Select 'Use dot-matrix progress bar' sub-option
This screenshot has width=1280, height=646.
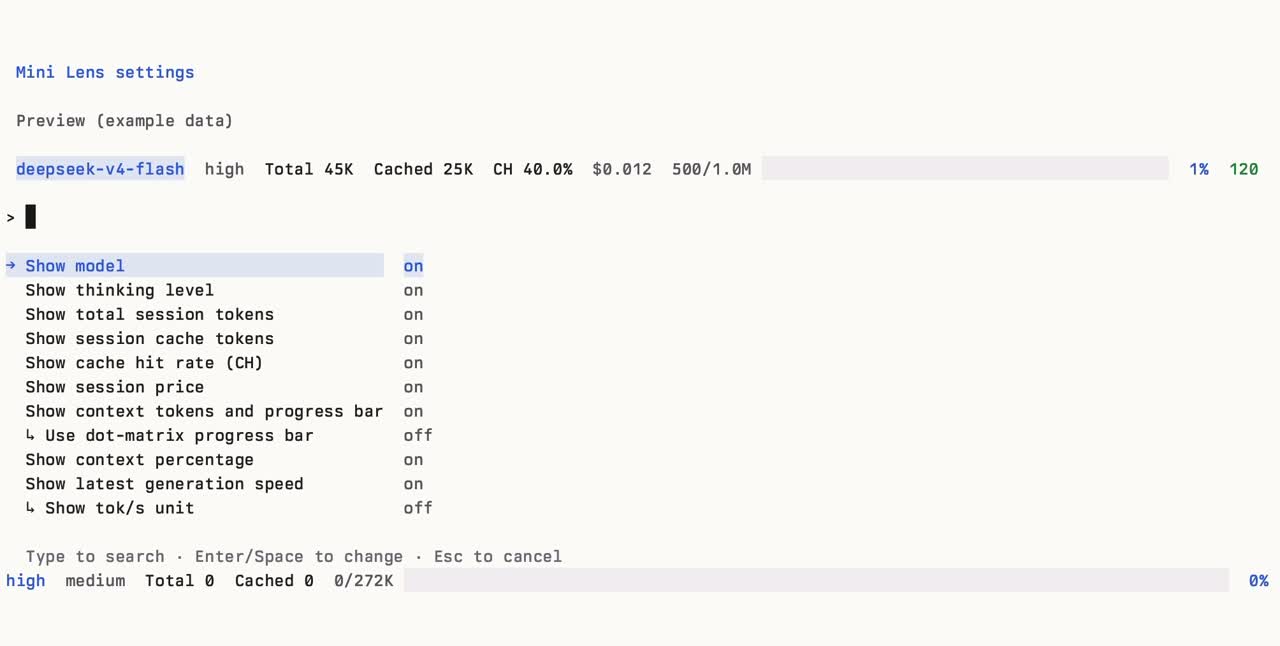(170, 436)
